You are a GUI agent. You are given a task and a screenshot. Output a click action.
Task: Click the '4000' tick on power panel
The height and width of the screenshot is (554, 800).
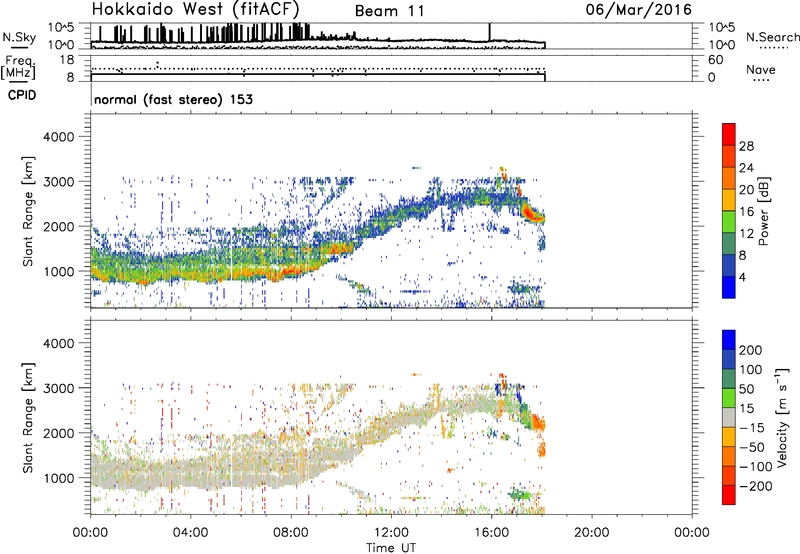tap(58, 137)
